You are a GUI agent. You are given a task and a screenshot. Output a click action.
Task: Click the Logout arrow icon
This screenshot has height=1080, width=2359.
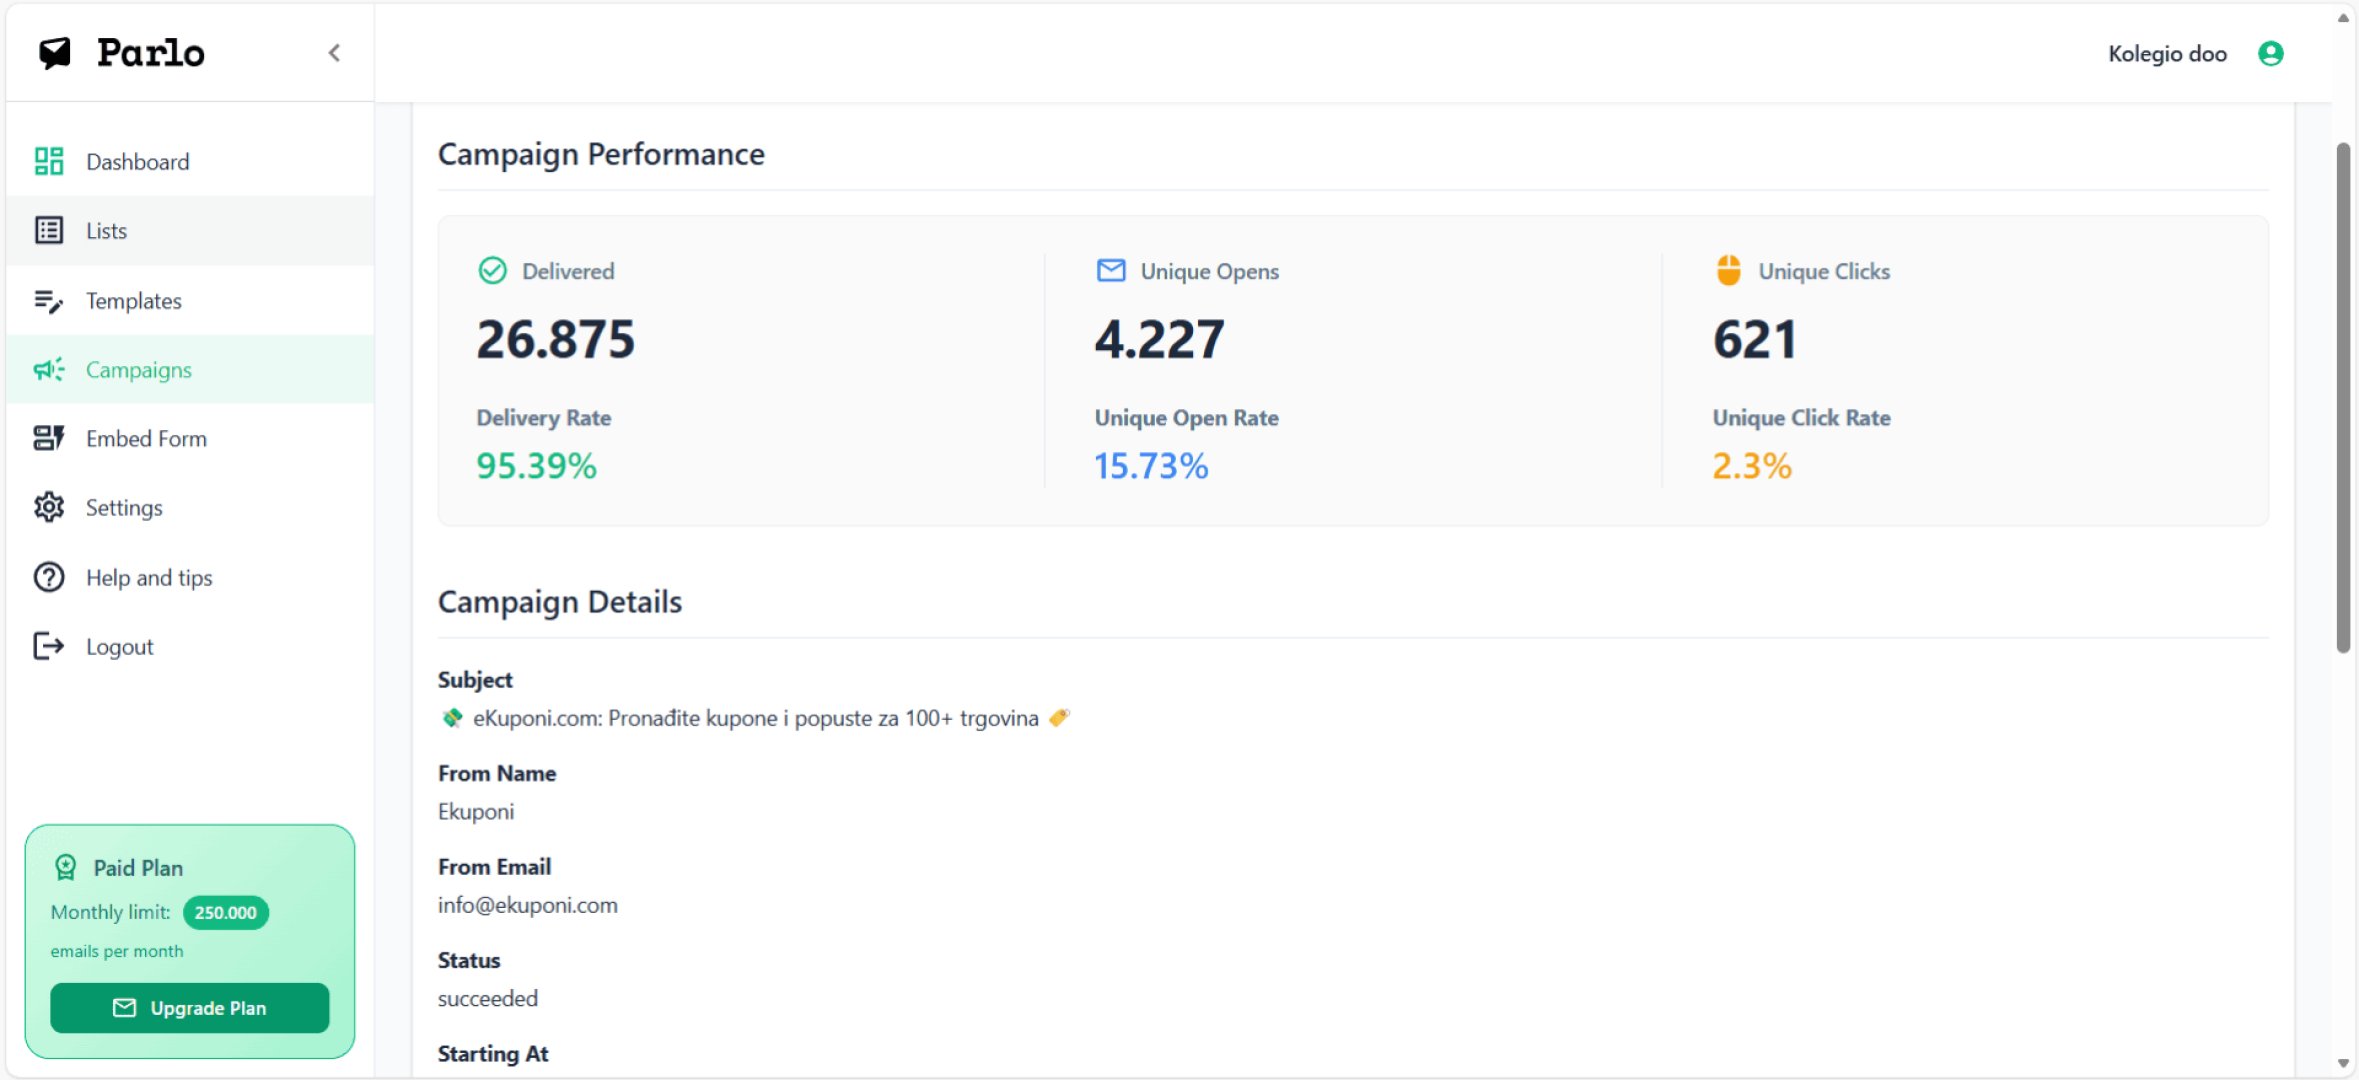click(x=50, y=646)
